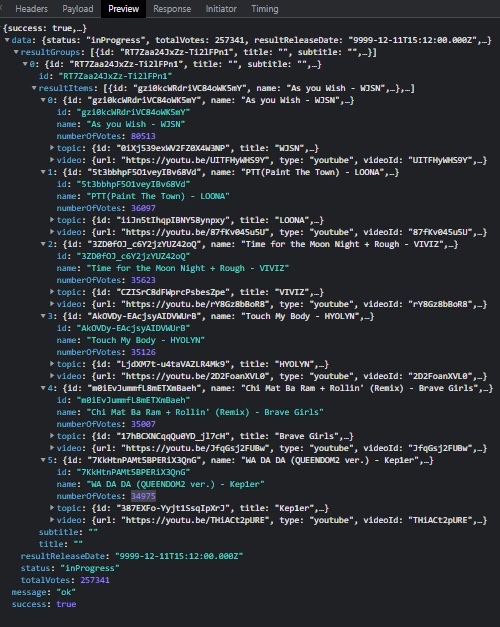Collapse item 2 Time for the Moon Night

(x=43, y=244)
